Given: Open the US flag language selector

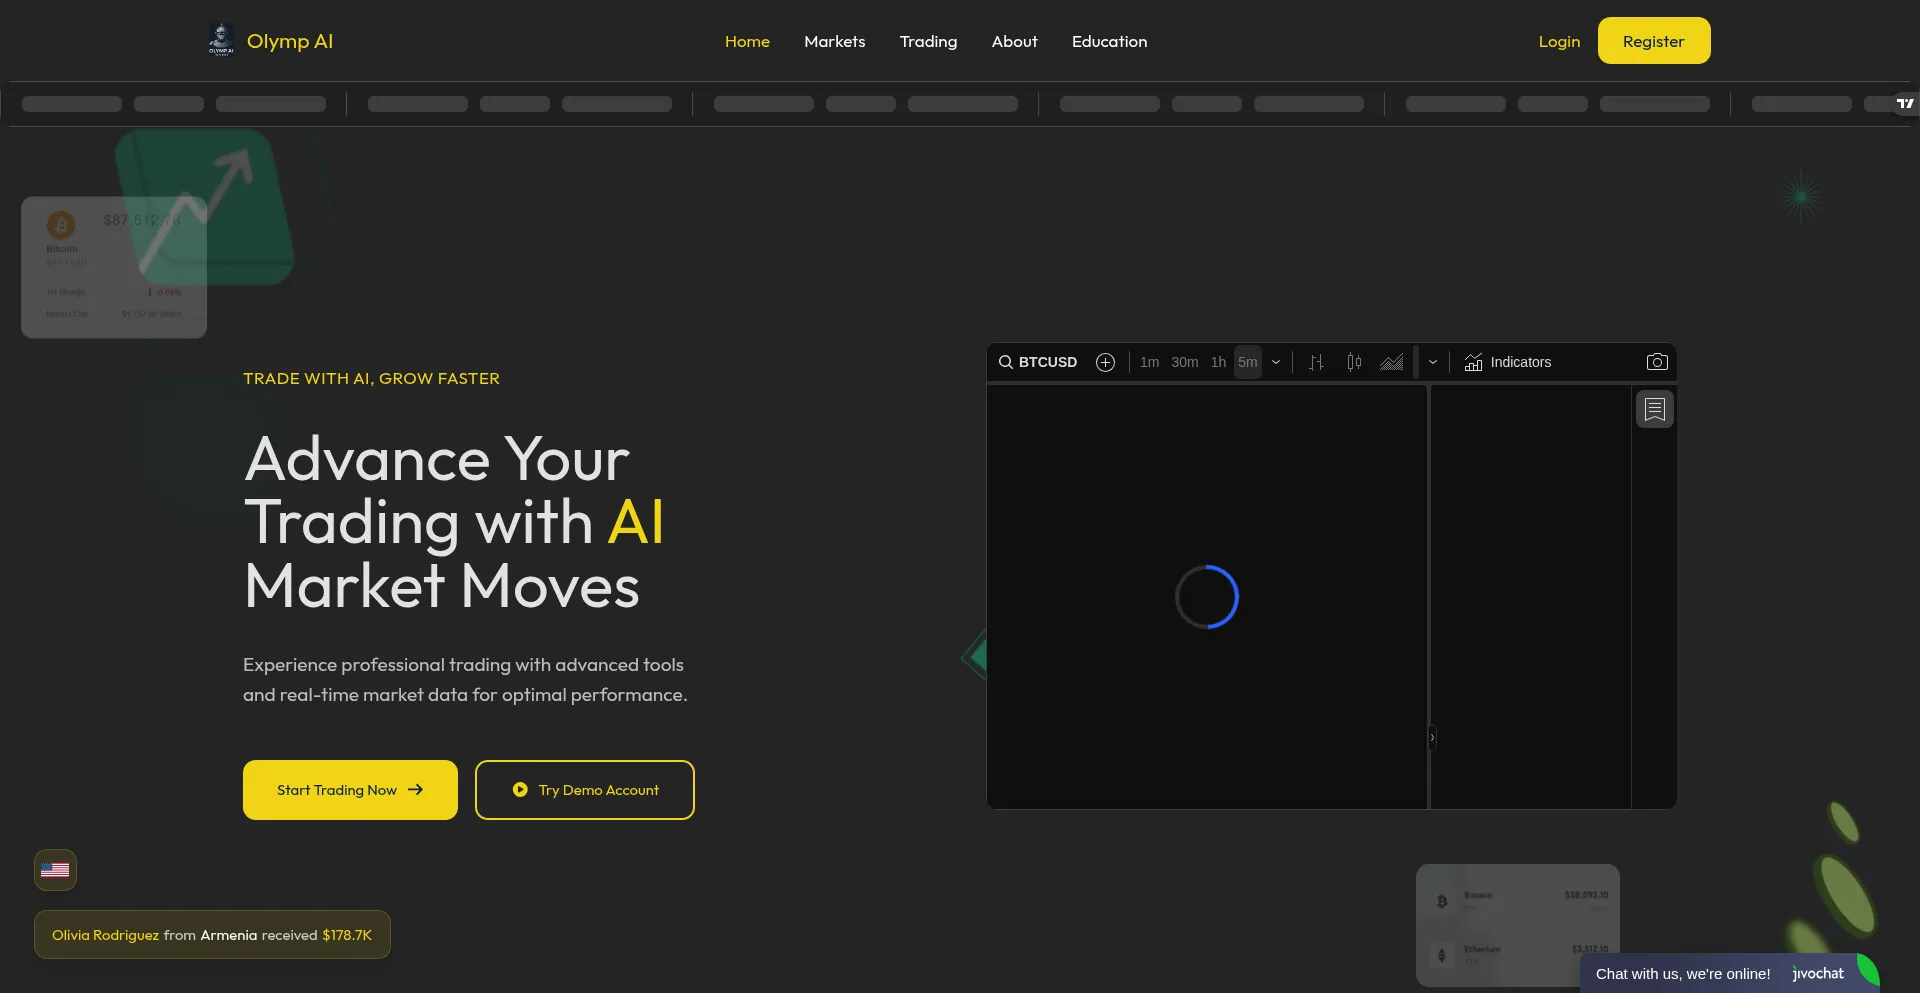Looking at the screenshot, I should (x=55, y=870).
